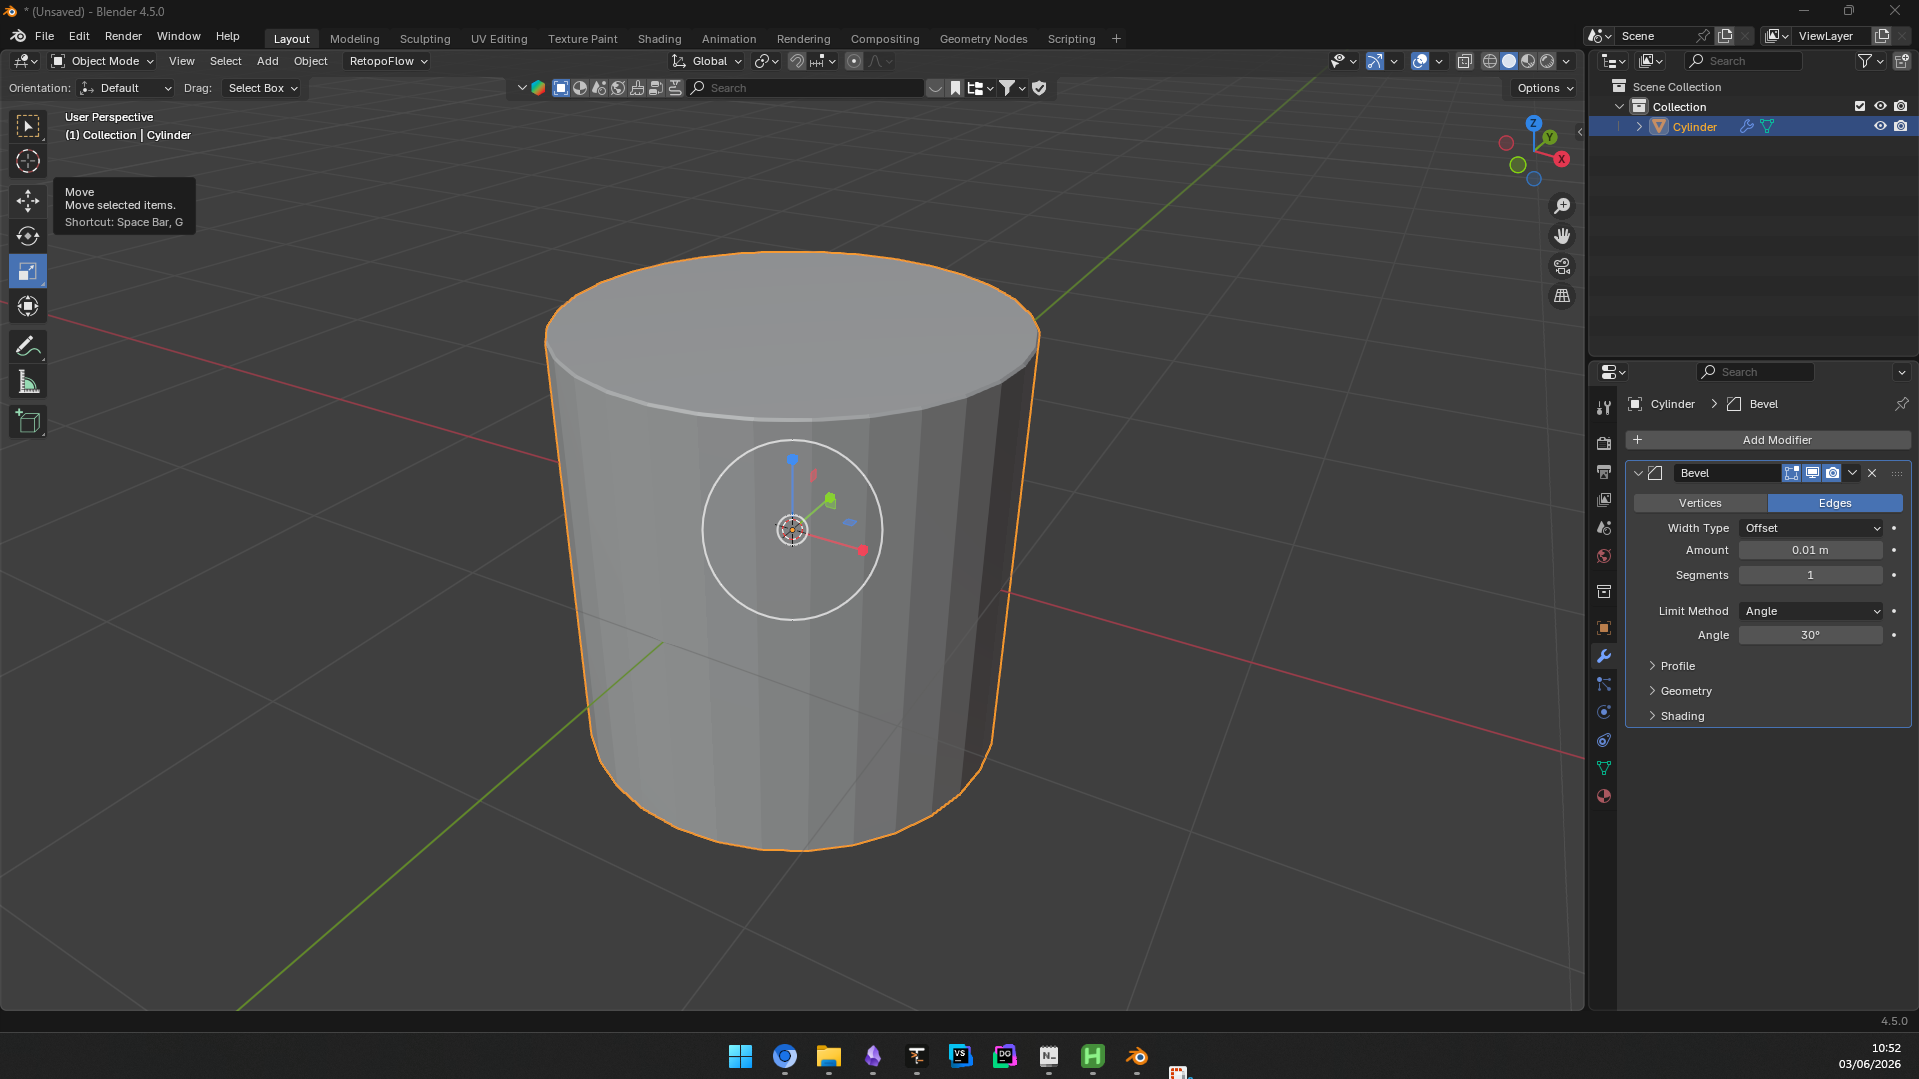Toggle Collection exclude checkbox in outliner

[x=1860, y=106]
